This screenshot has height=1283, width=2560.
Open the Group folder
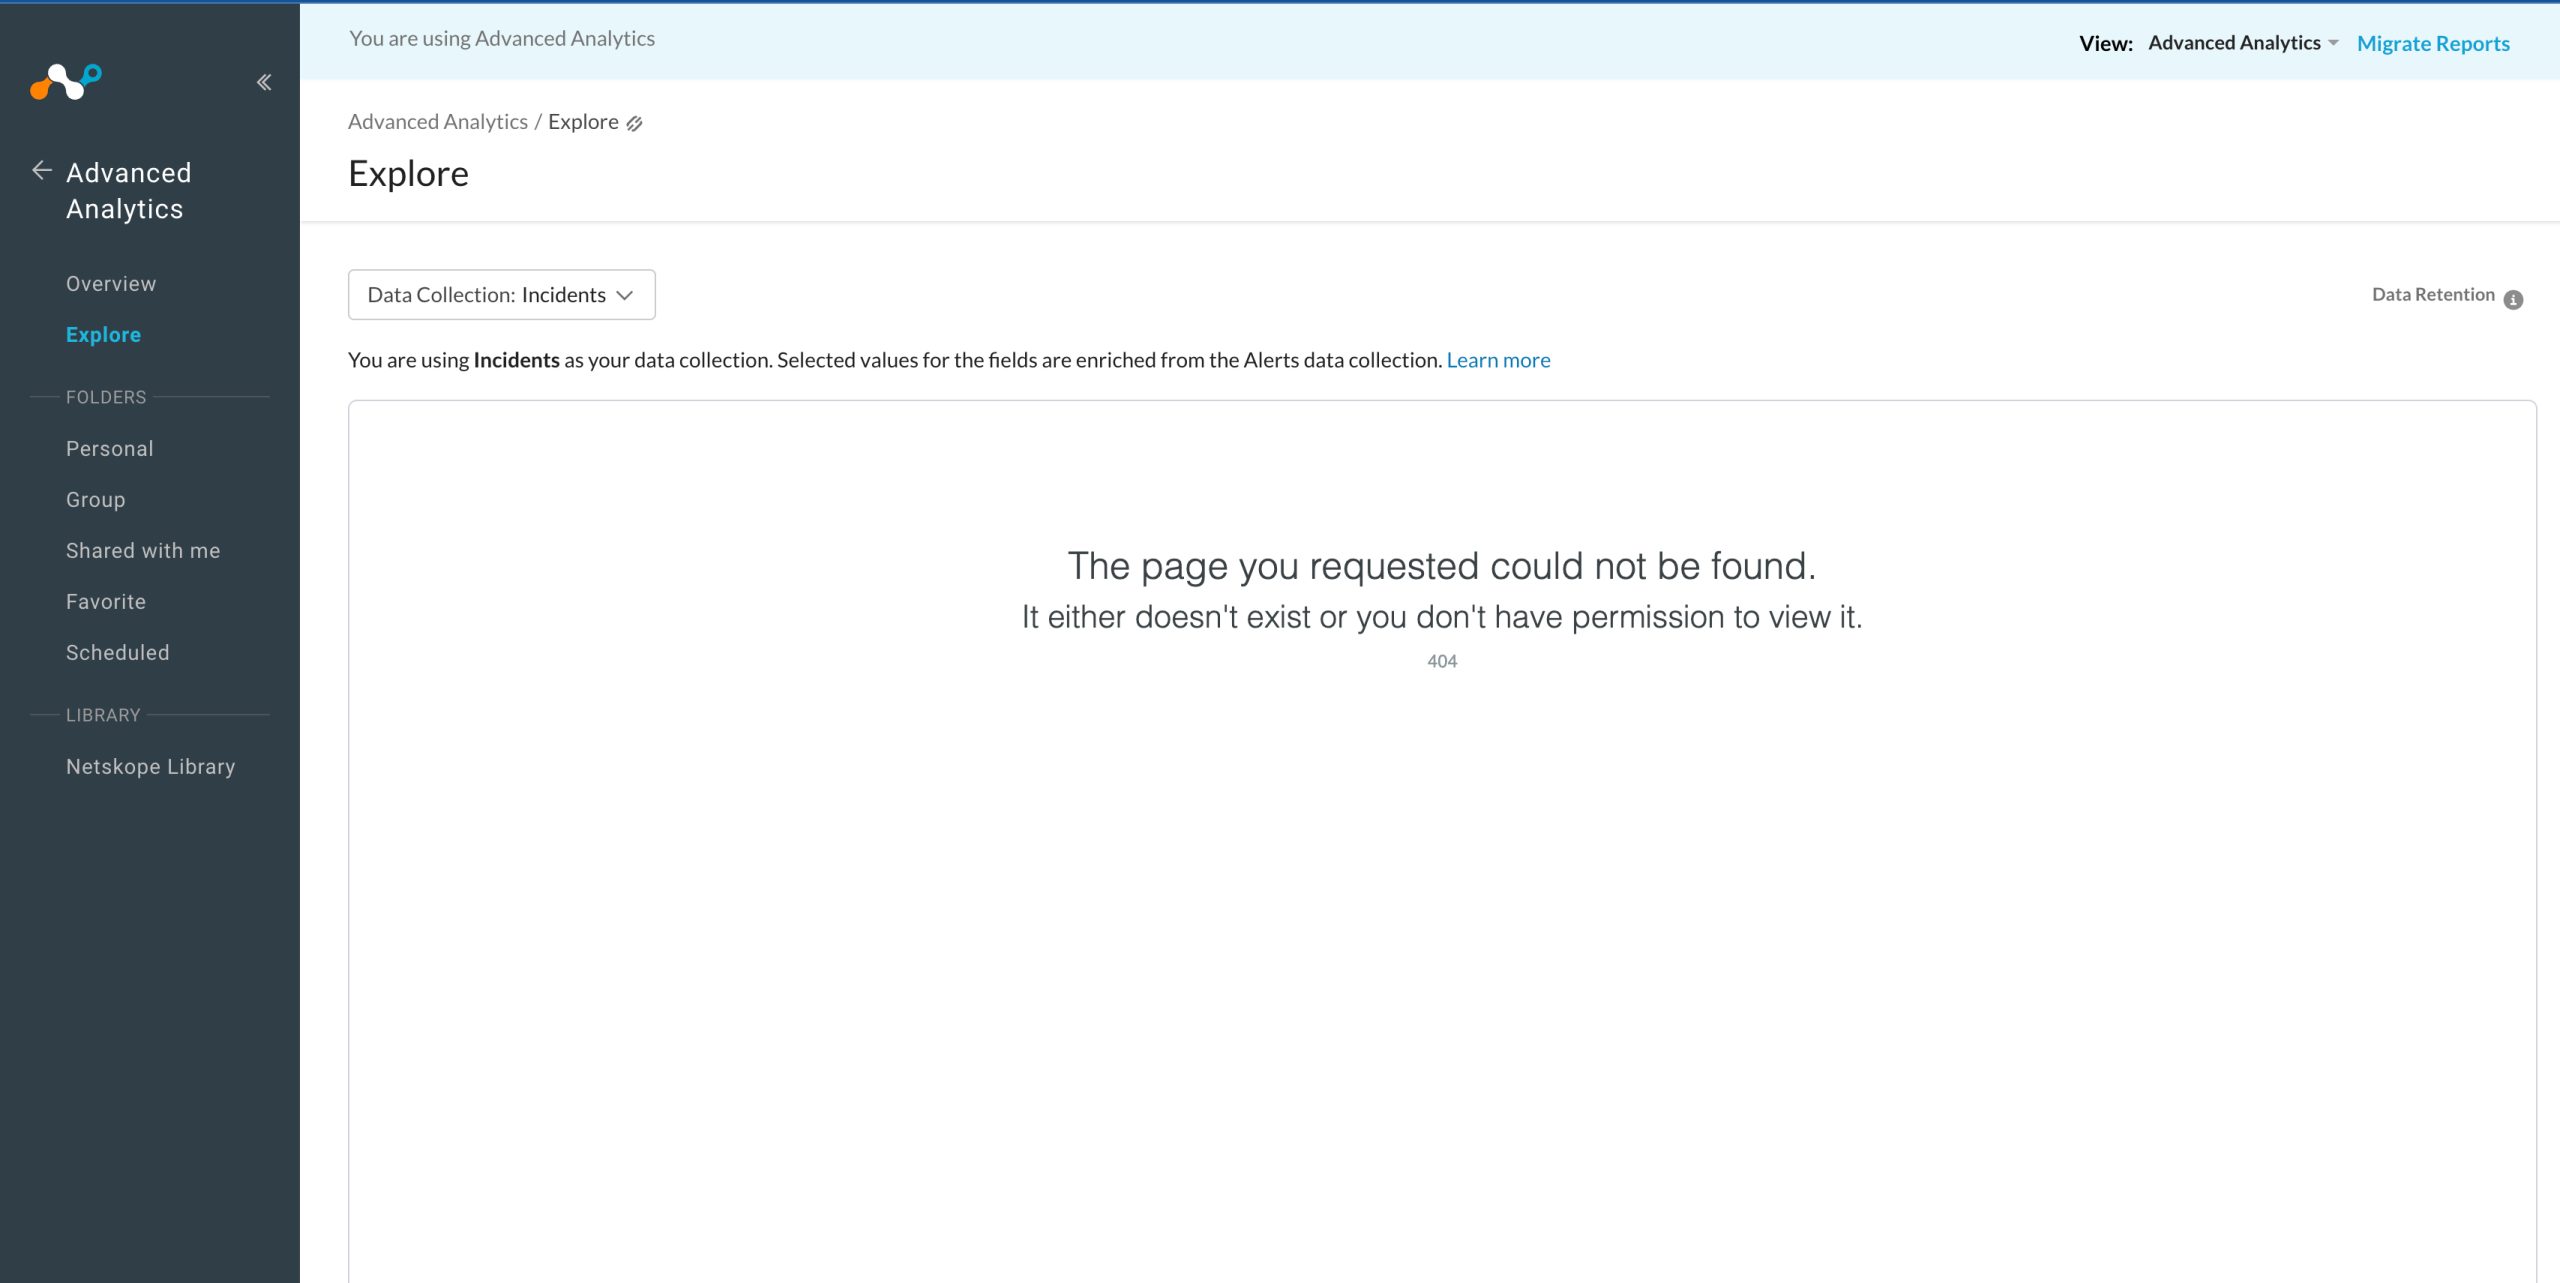(x=96, y=500)
